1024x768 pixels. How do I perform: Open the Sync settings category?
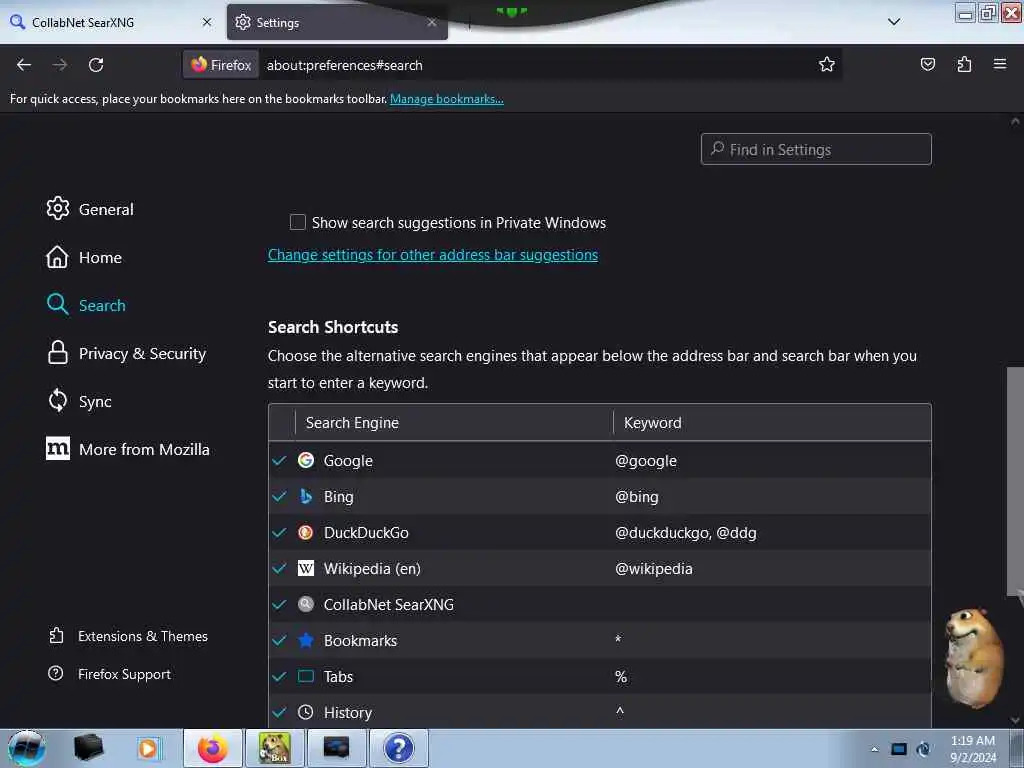pyautogui.click(x=78, y=401)
